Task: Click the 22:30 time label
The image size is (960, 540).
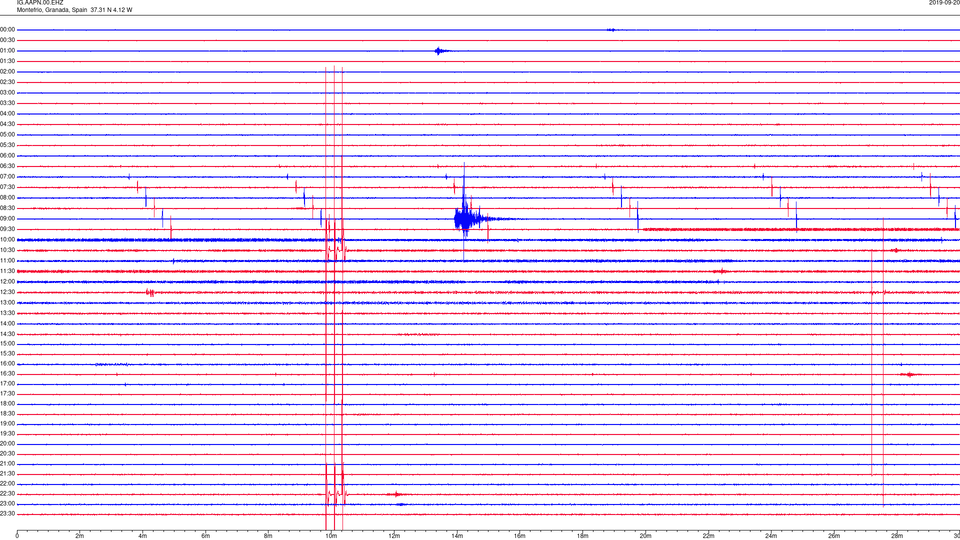Action: (8, 493)
